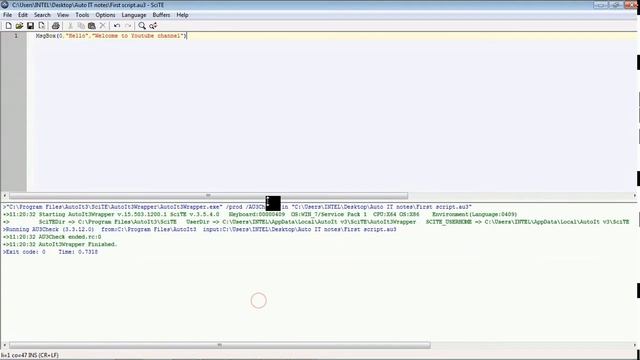Undo last edit with Undo arrow
This screenshot has height=360, width=640.
coord(117,26)
